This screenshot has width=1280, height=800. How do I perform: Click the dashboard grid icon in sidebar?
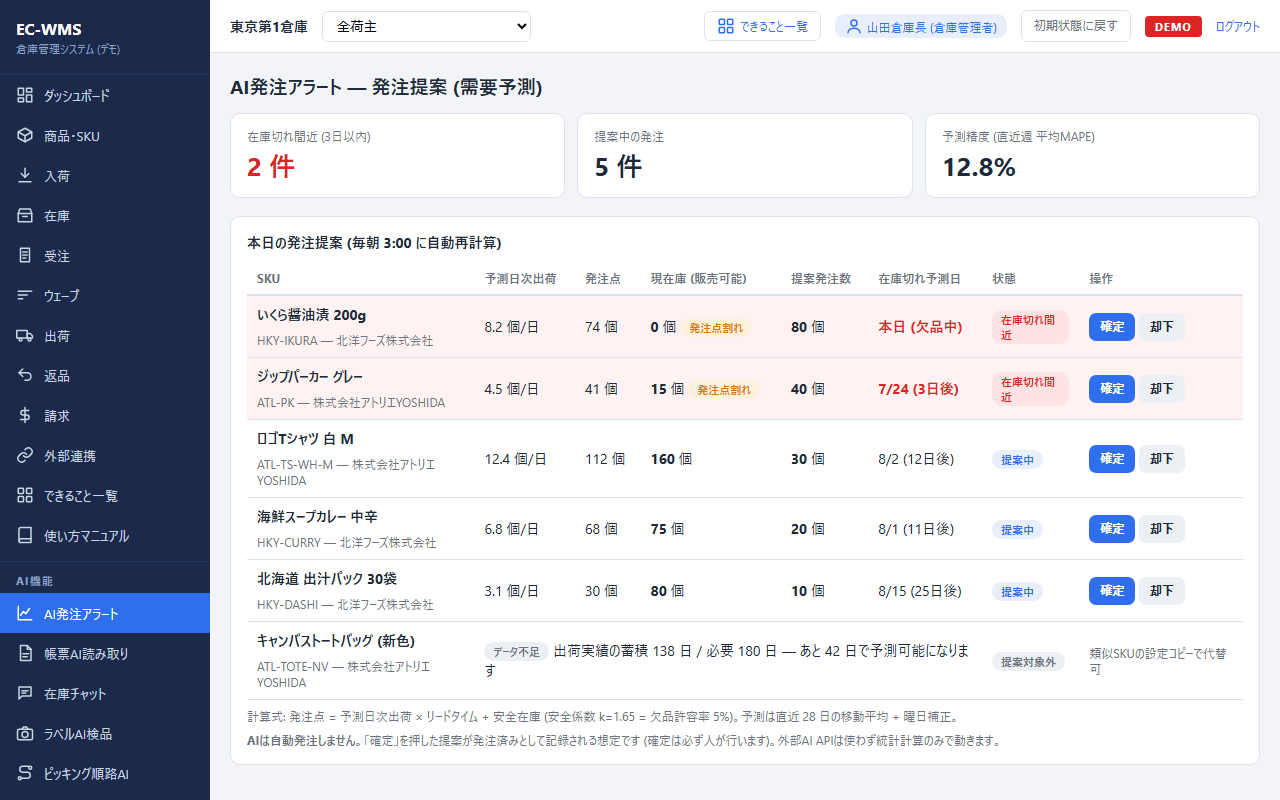tap(25, 96)
